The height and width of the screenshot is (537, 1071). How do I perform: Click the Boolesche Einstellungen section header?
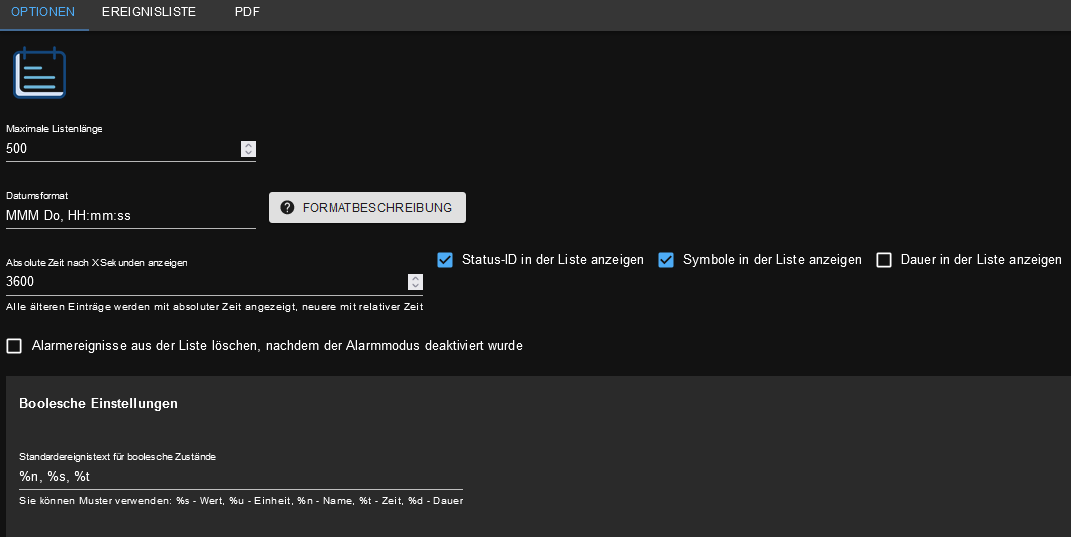click(99, 404)
